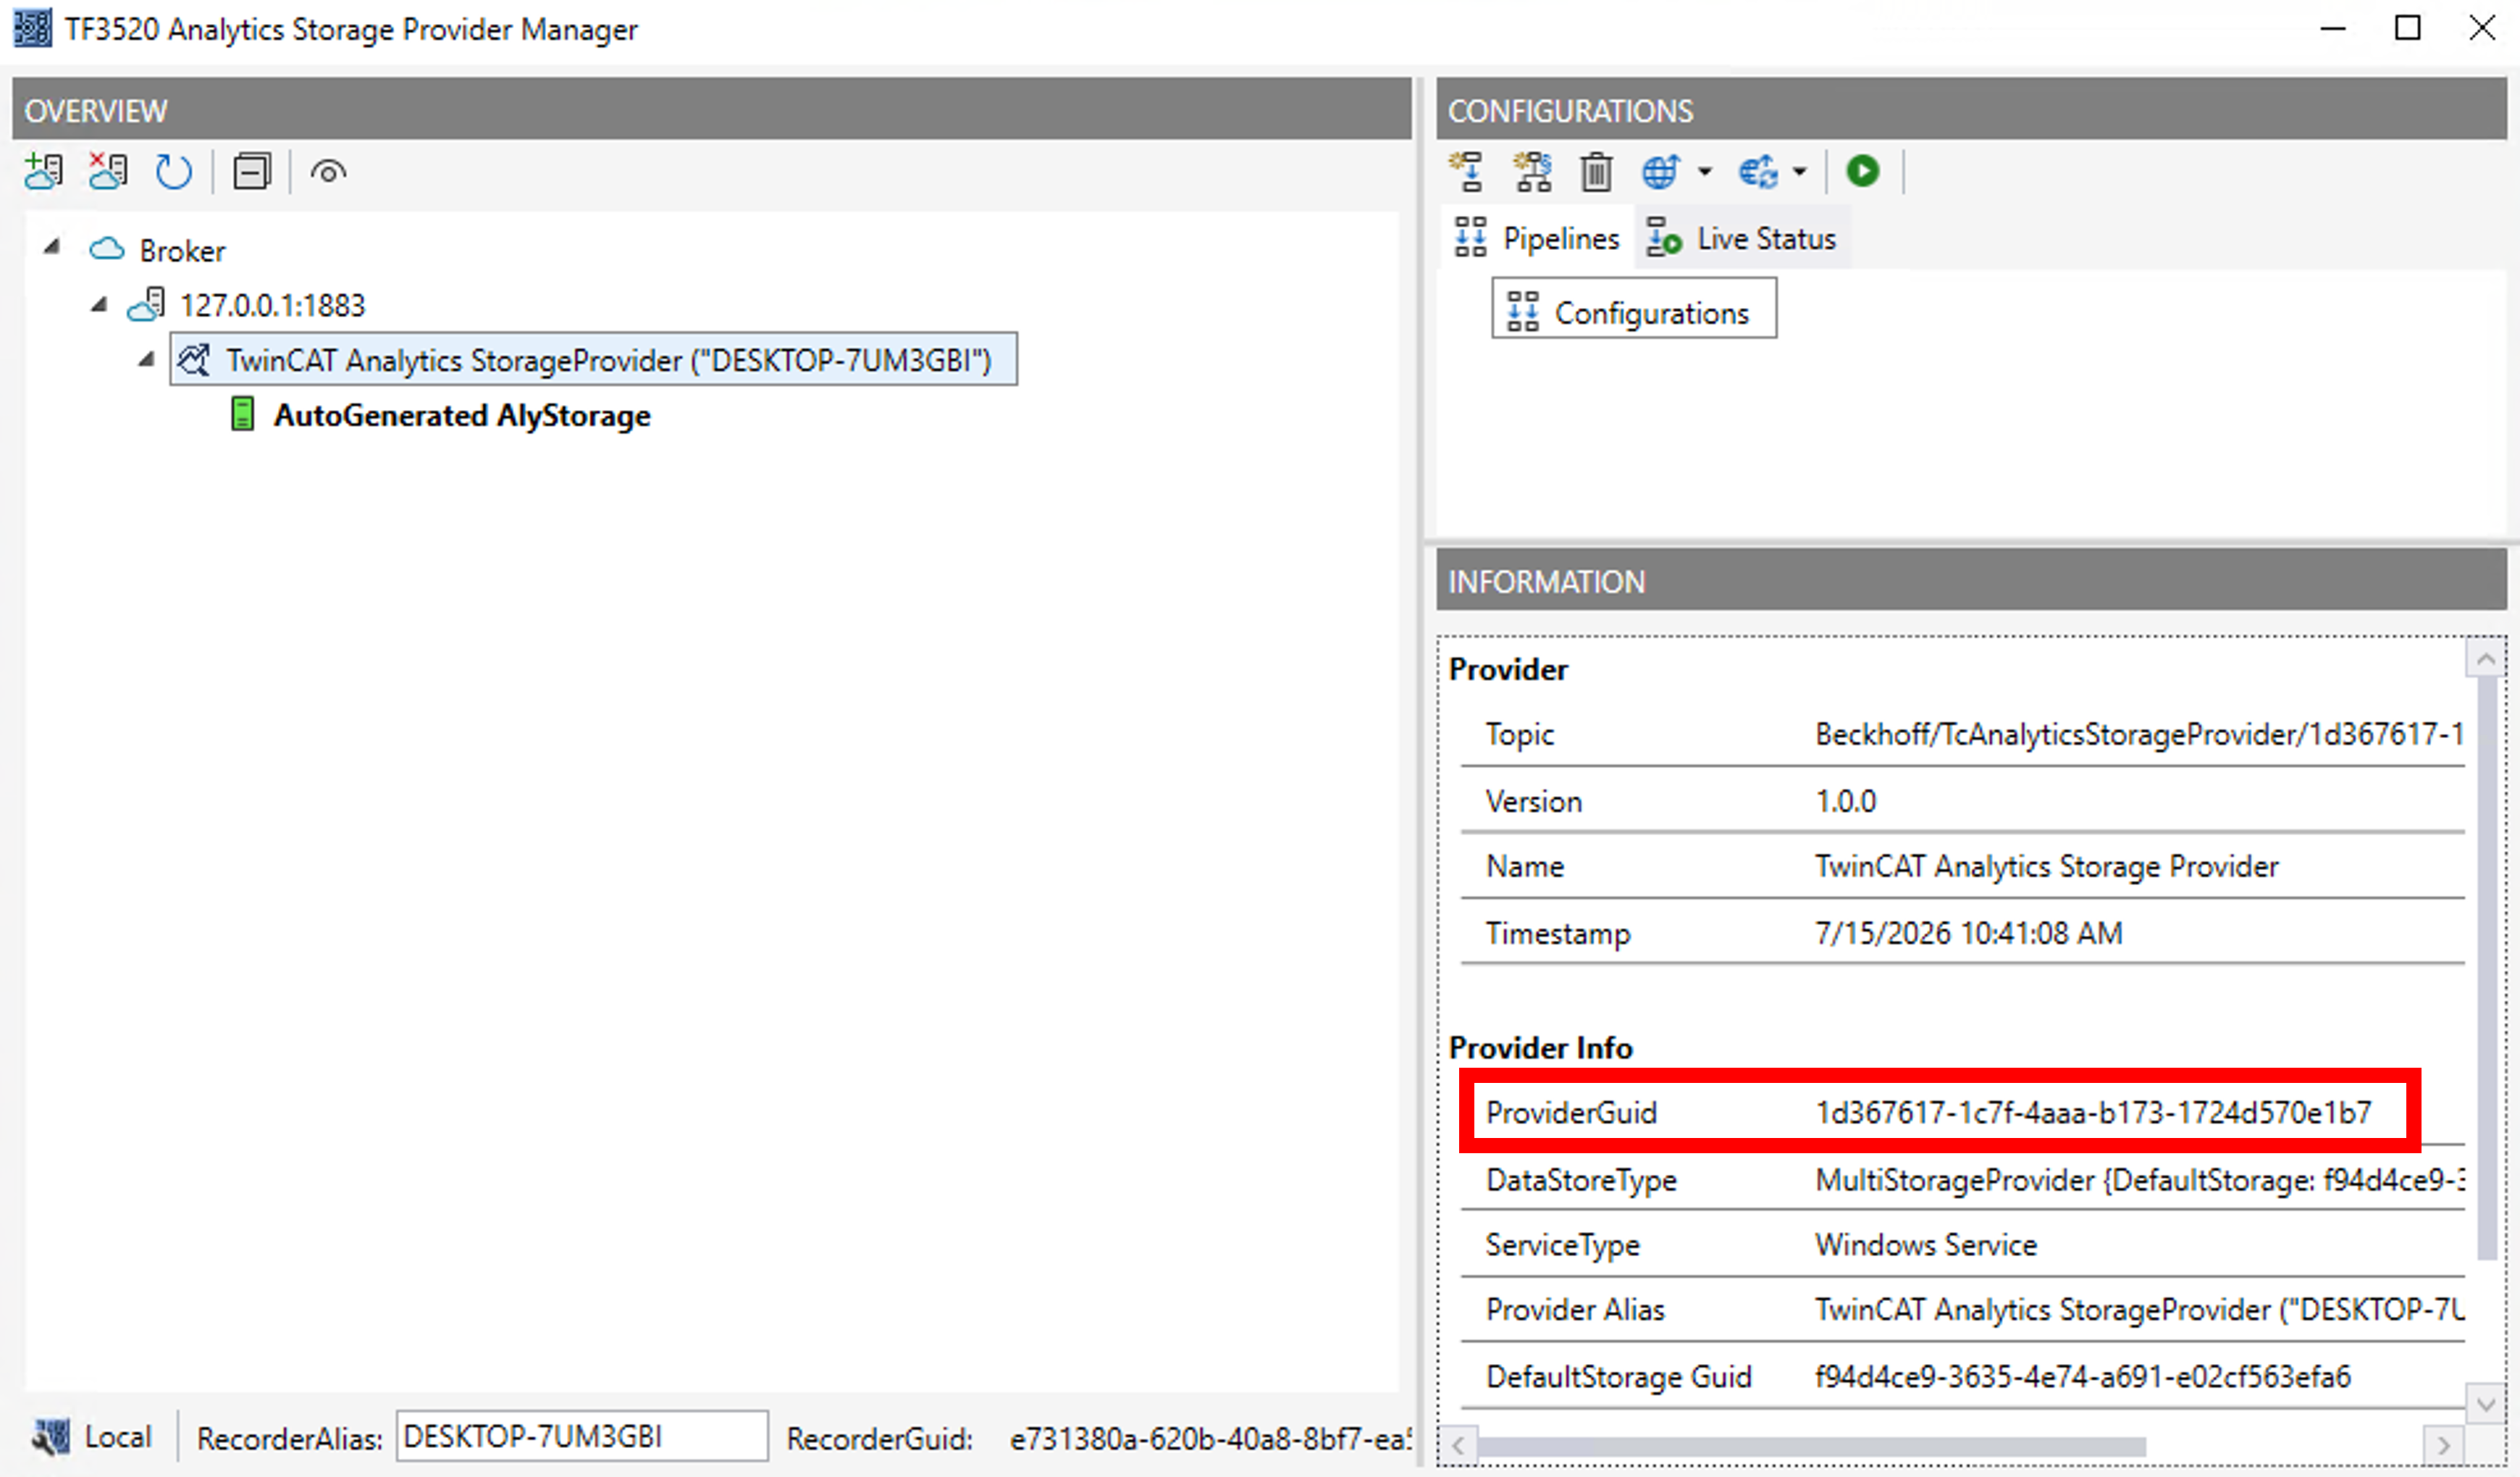This screenshot has height=1477, width=2520.
Task: Select the Broker tree item
Action: tap(182, 250)
